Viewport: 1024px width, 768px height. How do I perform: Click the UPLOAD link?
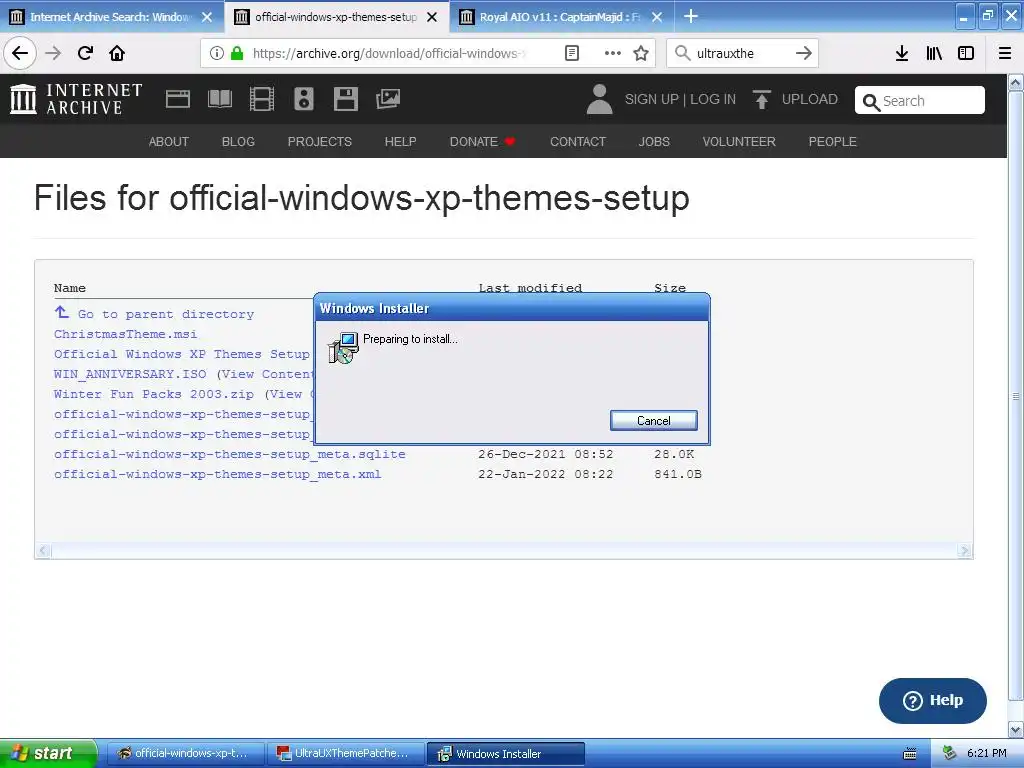[x=810, y=99]
